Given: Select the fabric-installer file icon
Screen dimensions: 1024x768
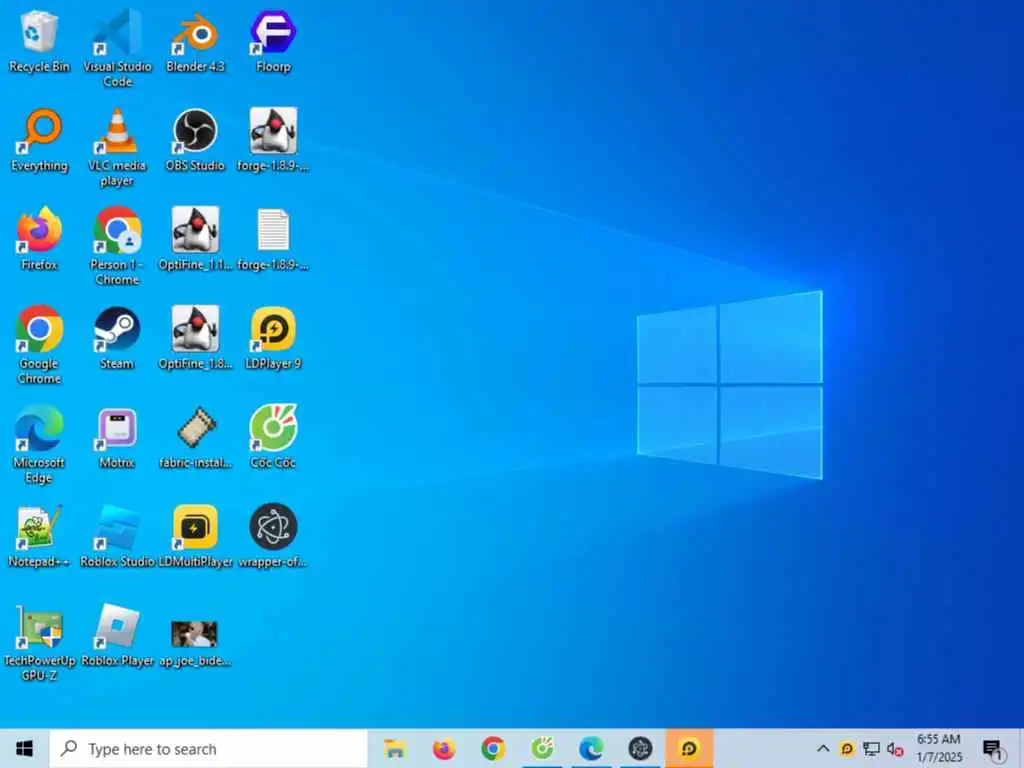Looking at the screenshot, I should click(x=195, y=438).
